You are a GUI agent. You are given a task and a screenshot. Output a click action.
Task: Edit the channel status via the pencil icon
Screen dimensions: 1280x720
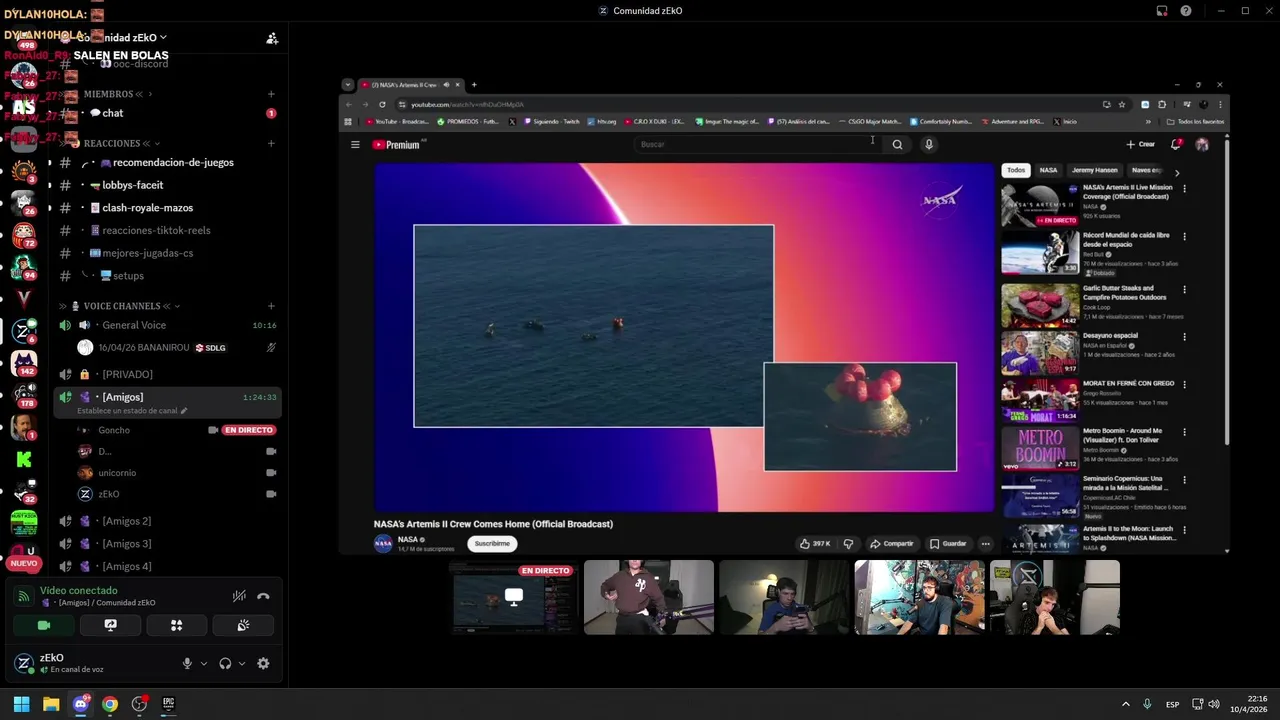tap(183, 411)
